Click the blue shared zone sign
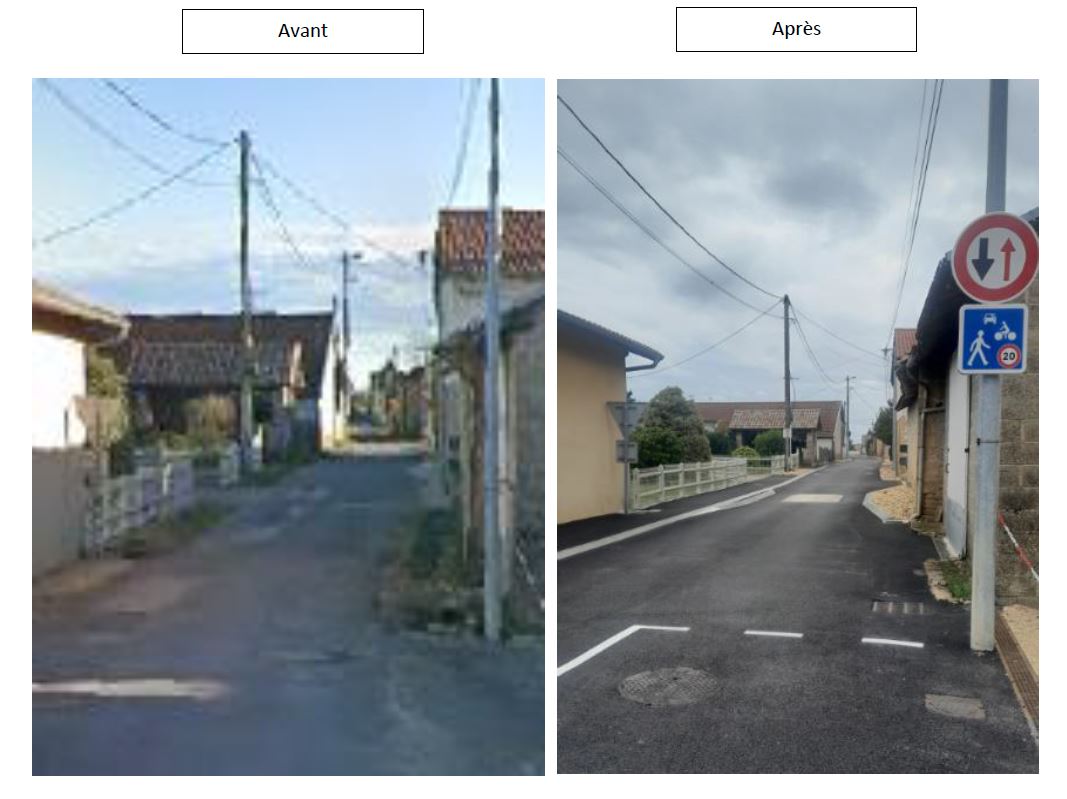Viewport: 1067px width, 799px height. pyautogui.click(x=993, y=339)
